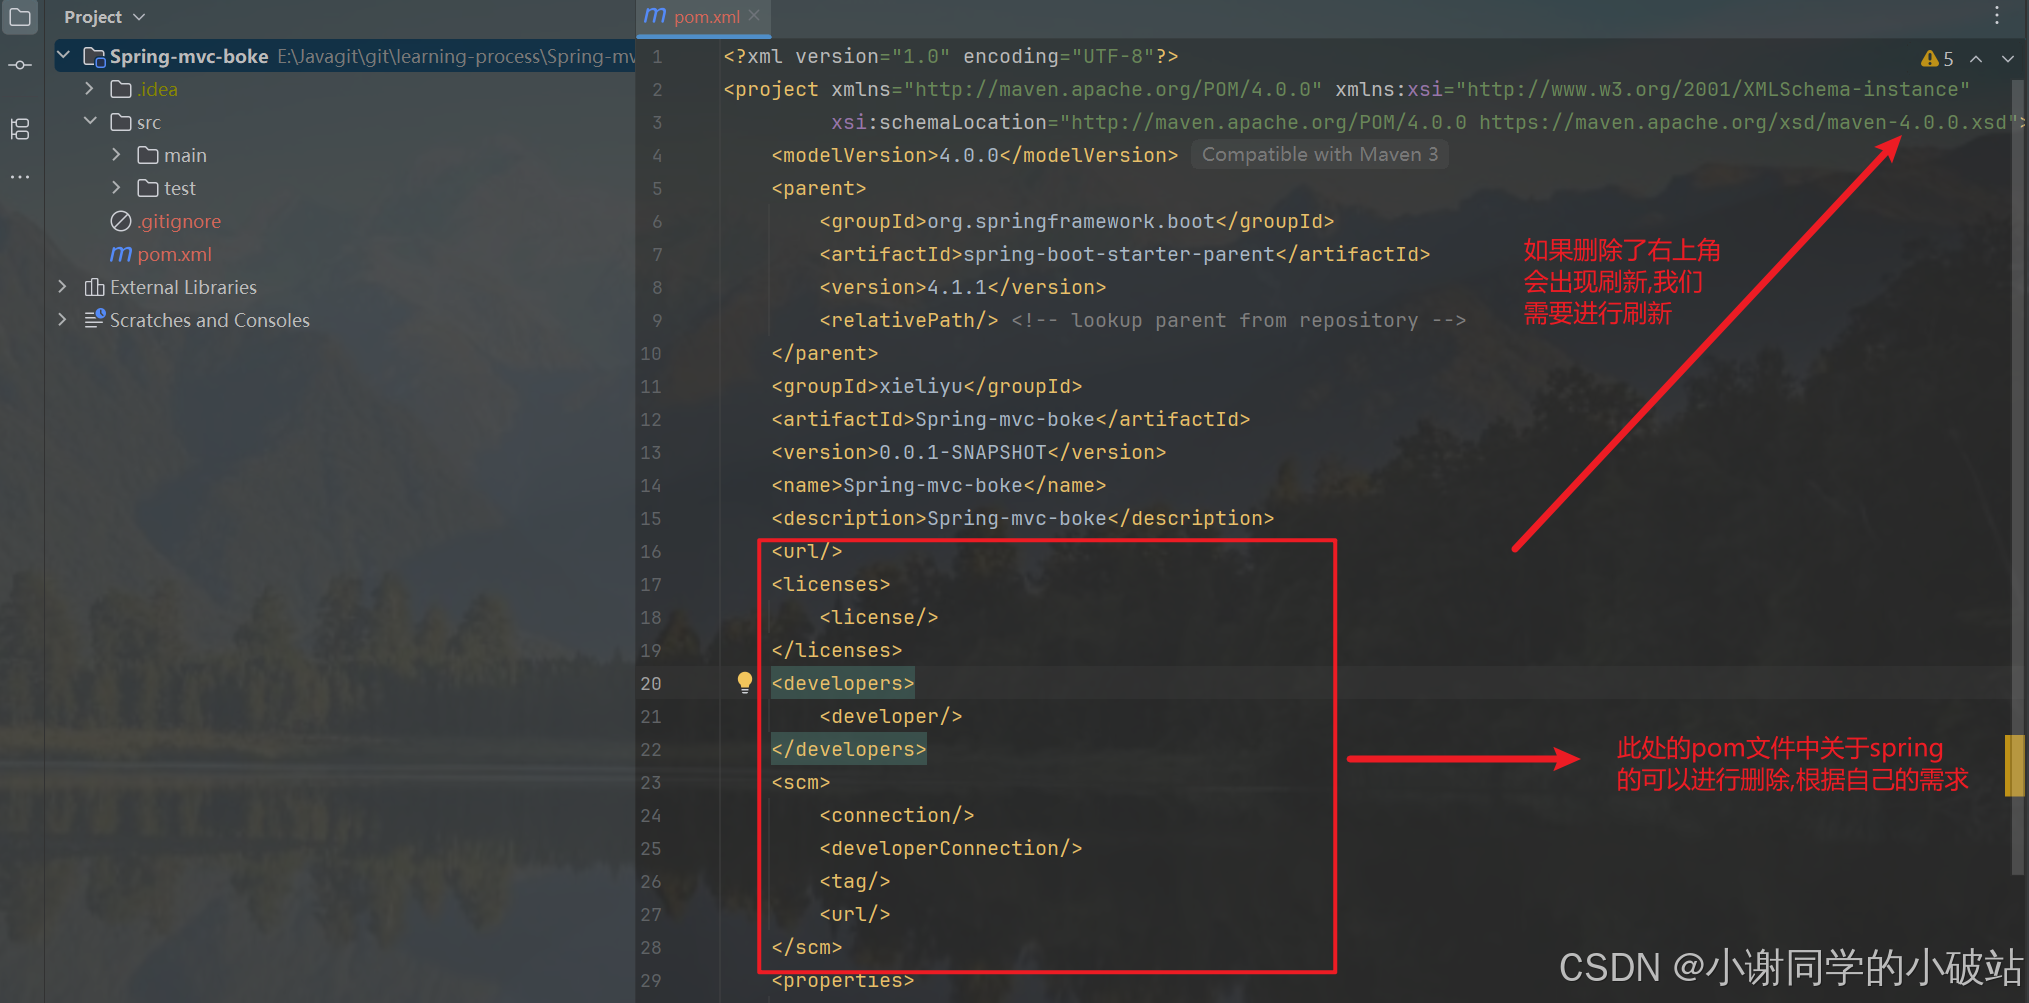Collapse the src folder

point(90,122)
